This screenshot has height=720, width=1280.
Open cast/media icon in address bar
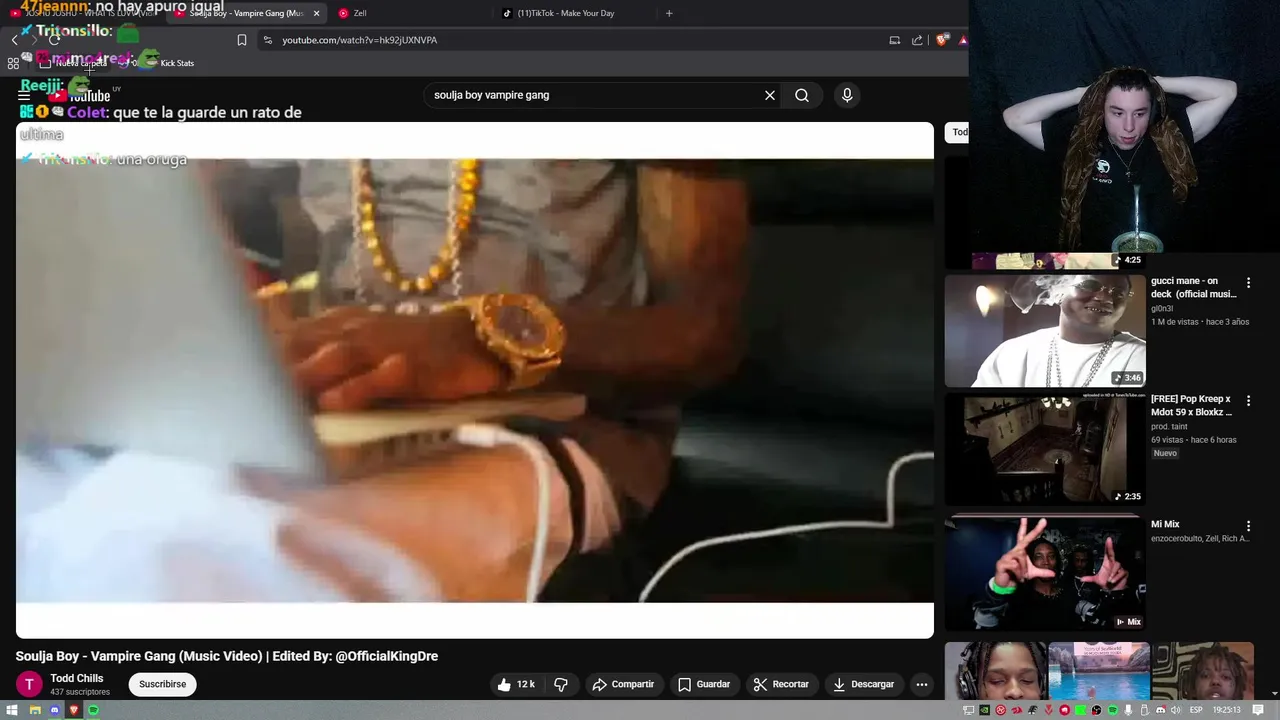(895, 40)
